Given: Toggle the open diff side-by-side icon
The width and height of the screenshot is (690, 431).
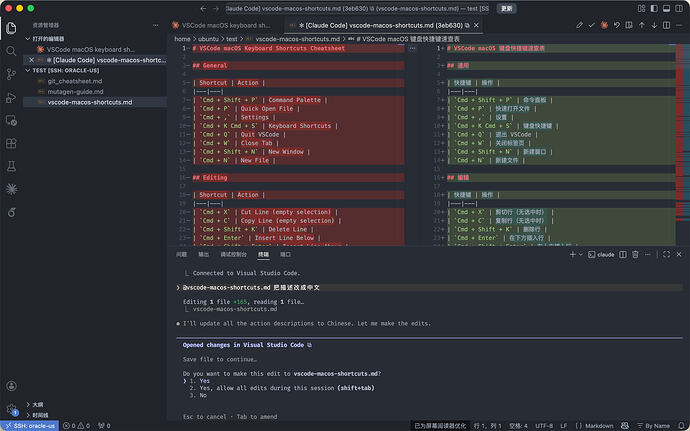Looking at the screenshot, I should [629, 25].
